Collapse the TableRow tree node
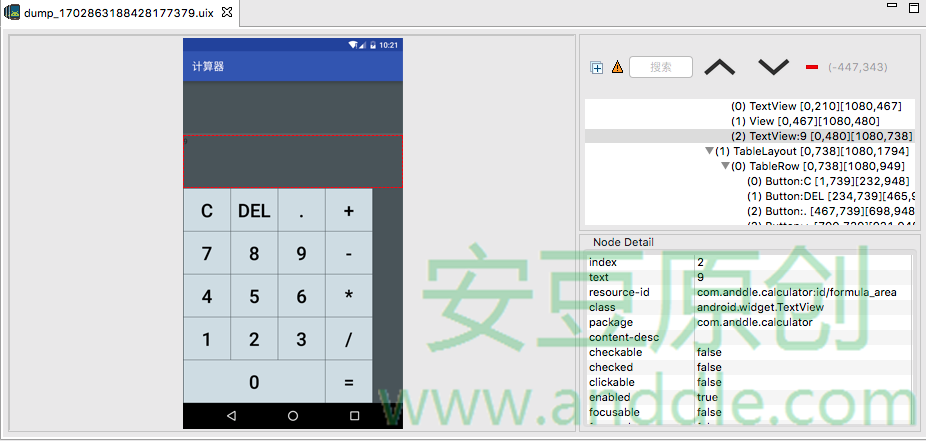Viewport: 926px width, 441px height. pos(725,166)
